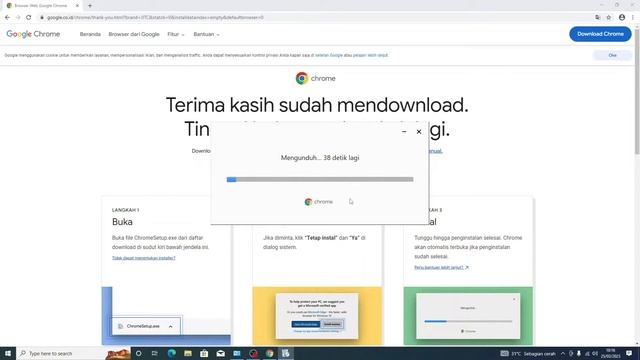This screenshot has height=360, width=640.
Task: Expand the Fitur dropdown menu
Action: [176, 34]
